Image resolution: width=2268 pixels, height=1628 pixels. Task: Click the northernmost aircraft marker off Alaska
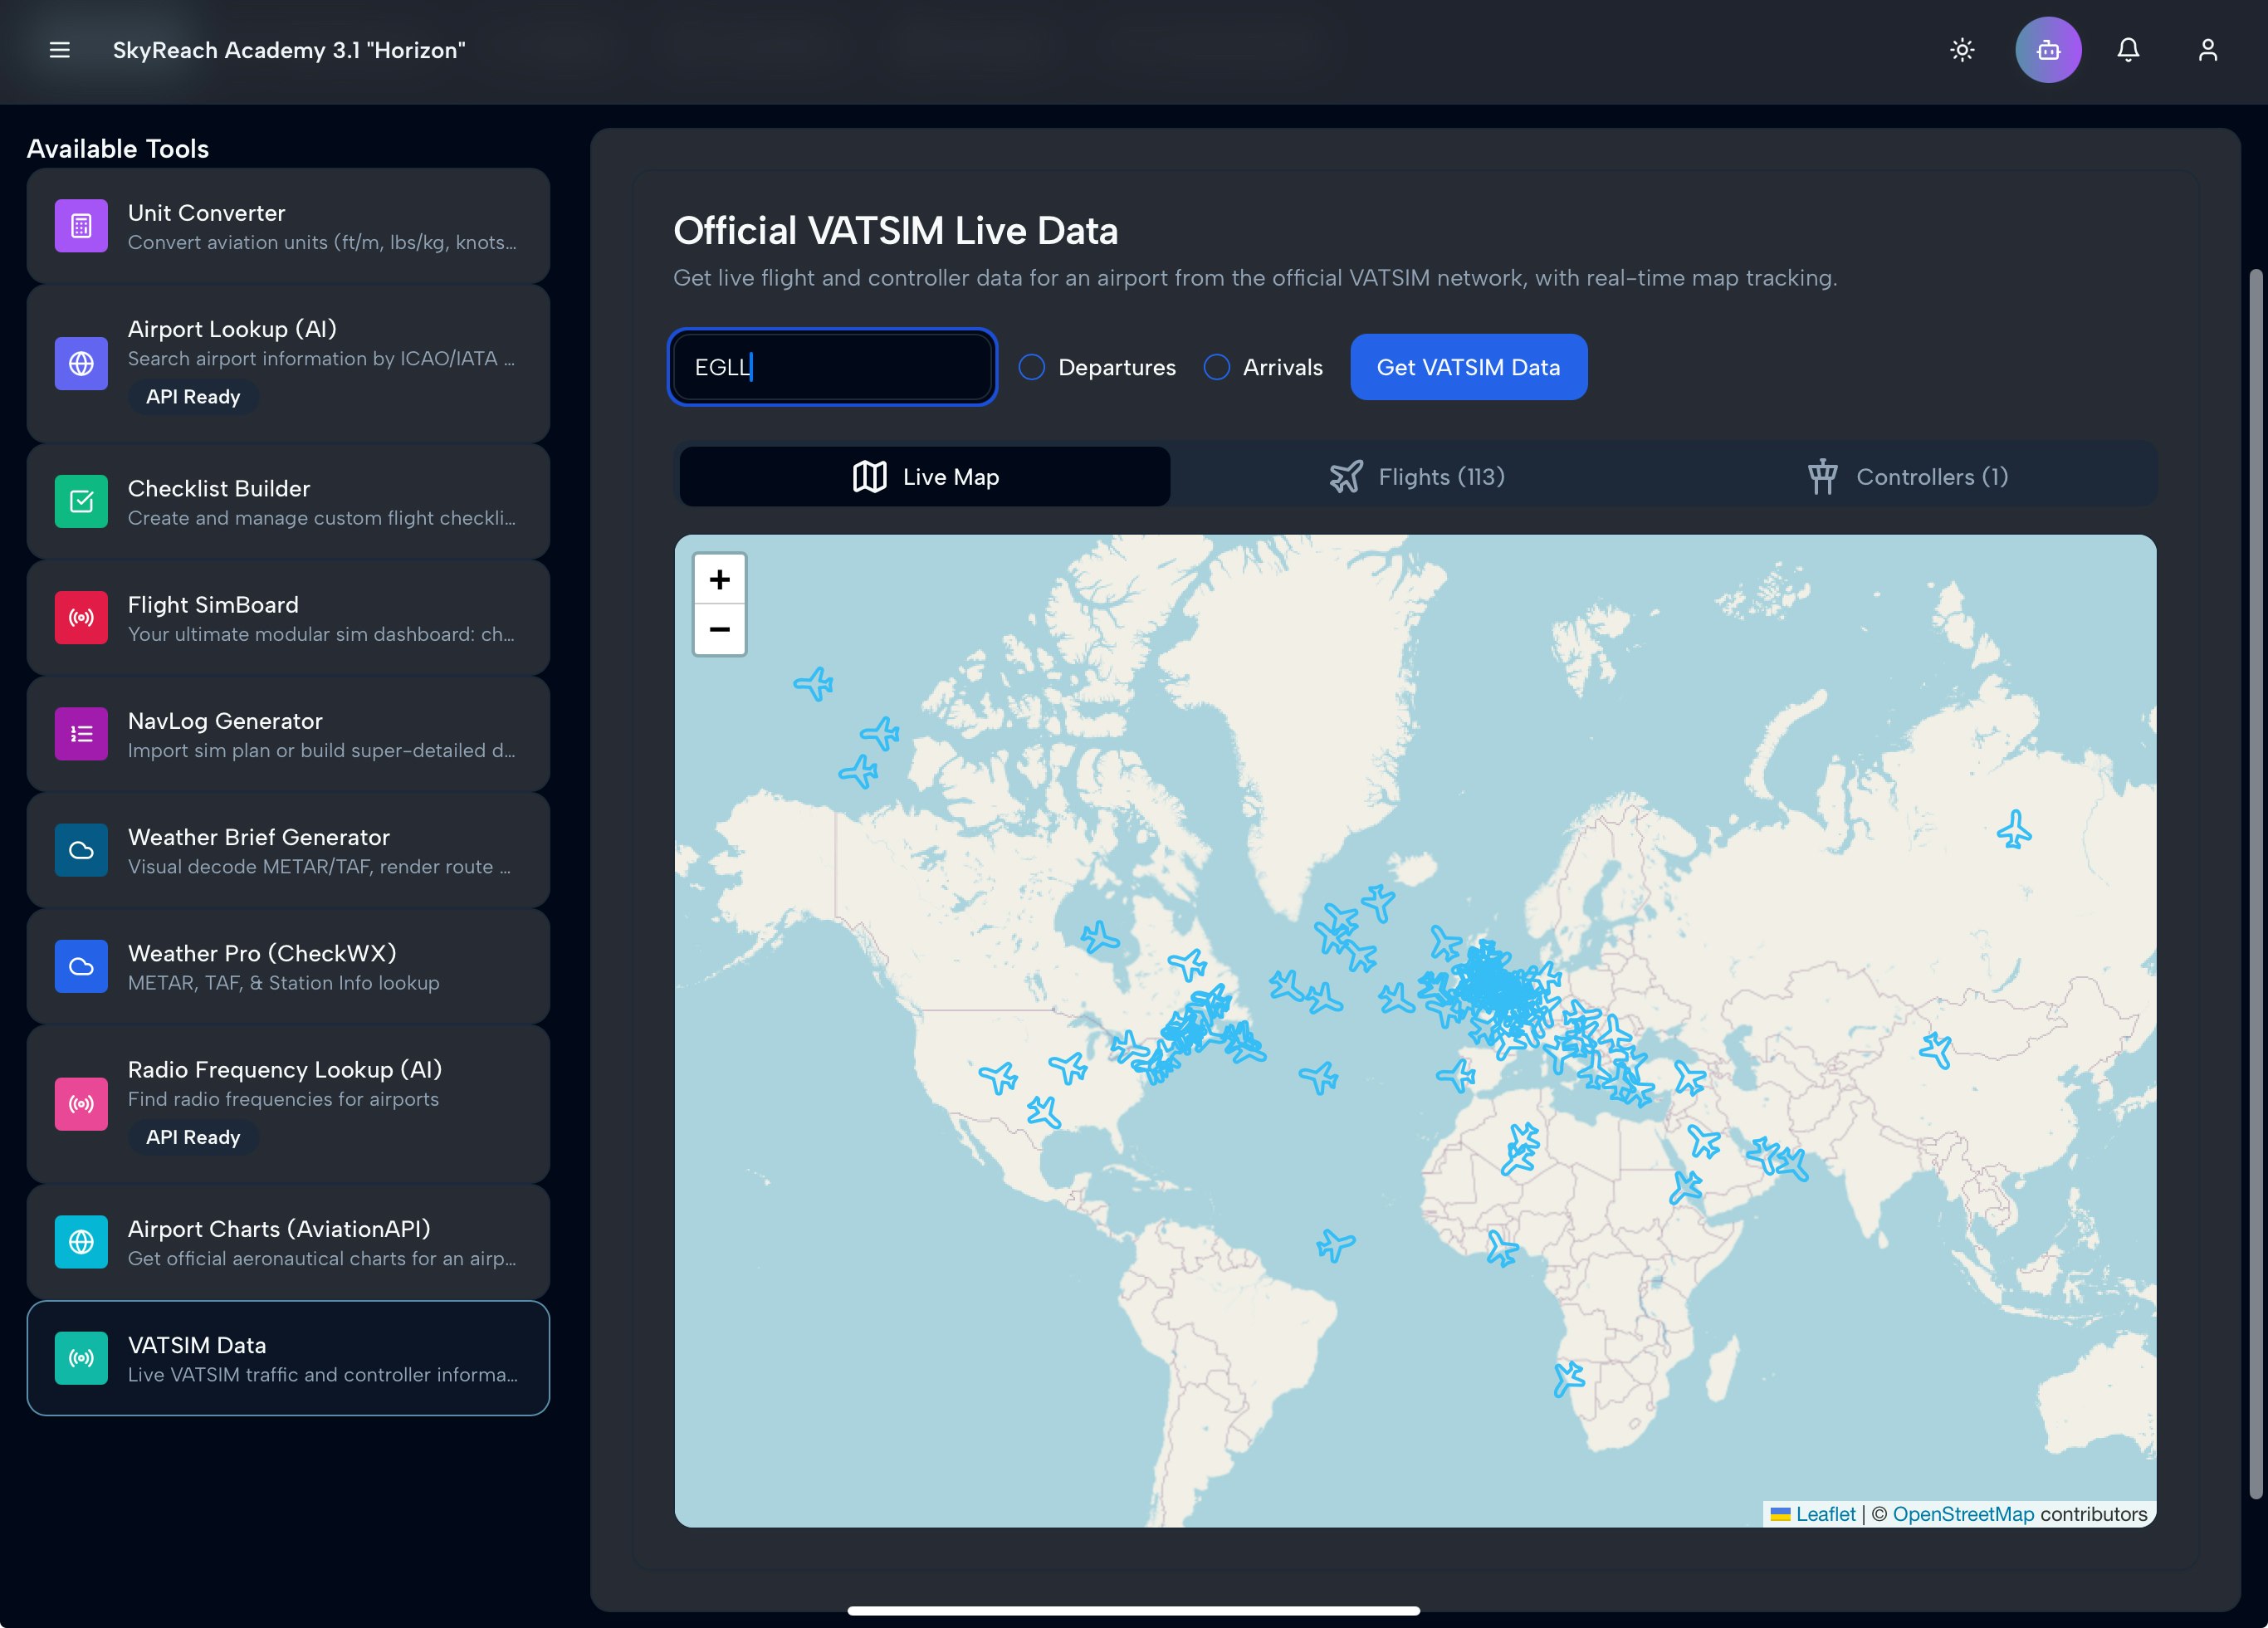[x=814, y=684]
